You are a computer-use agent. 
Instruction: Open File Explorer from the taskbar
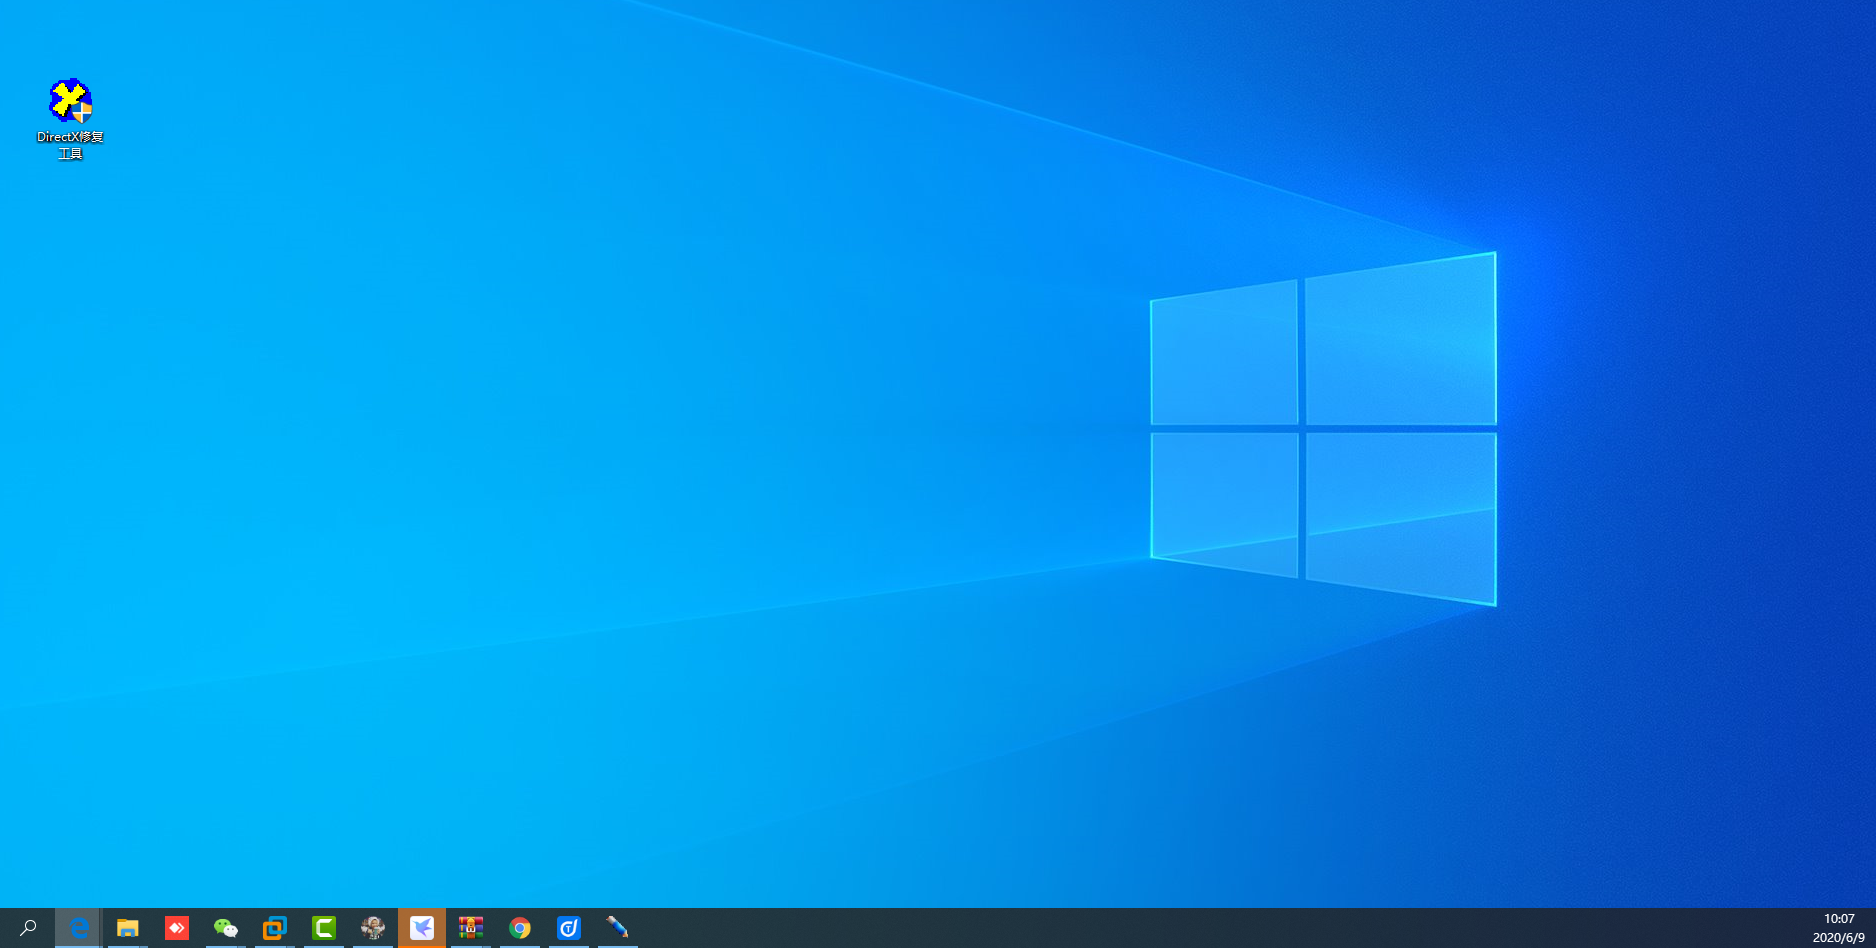pyautogui.click(x=127, y=928)
